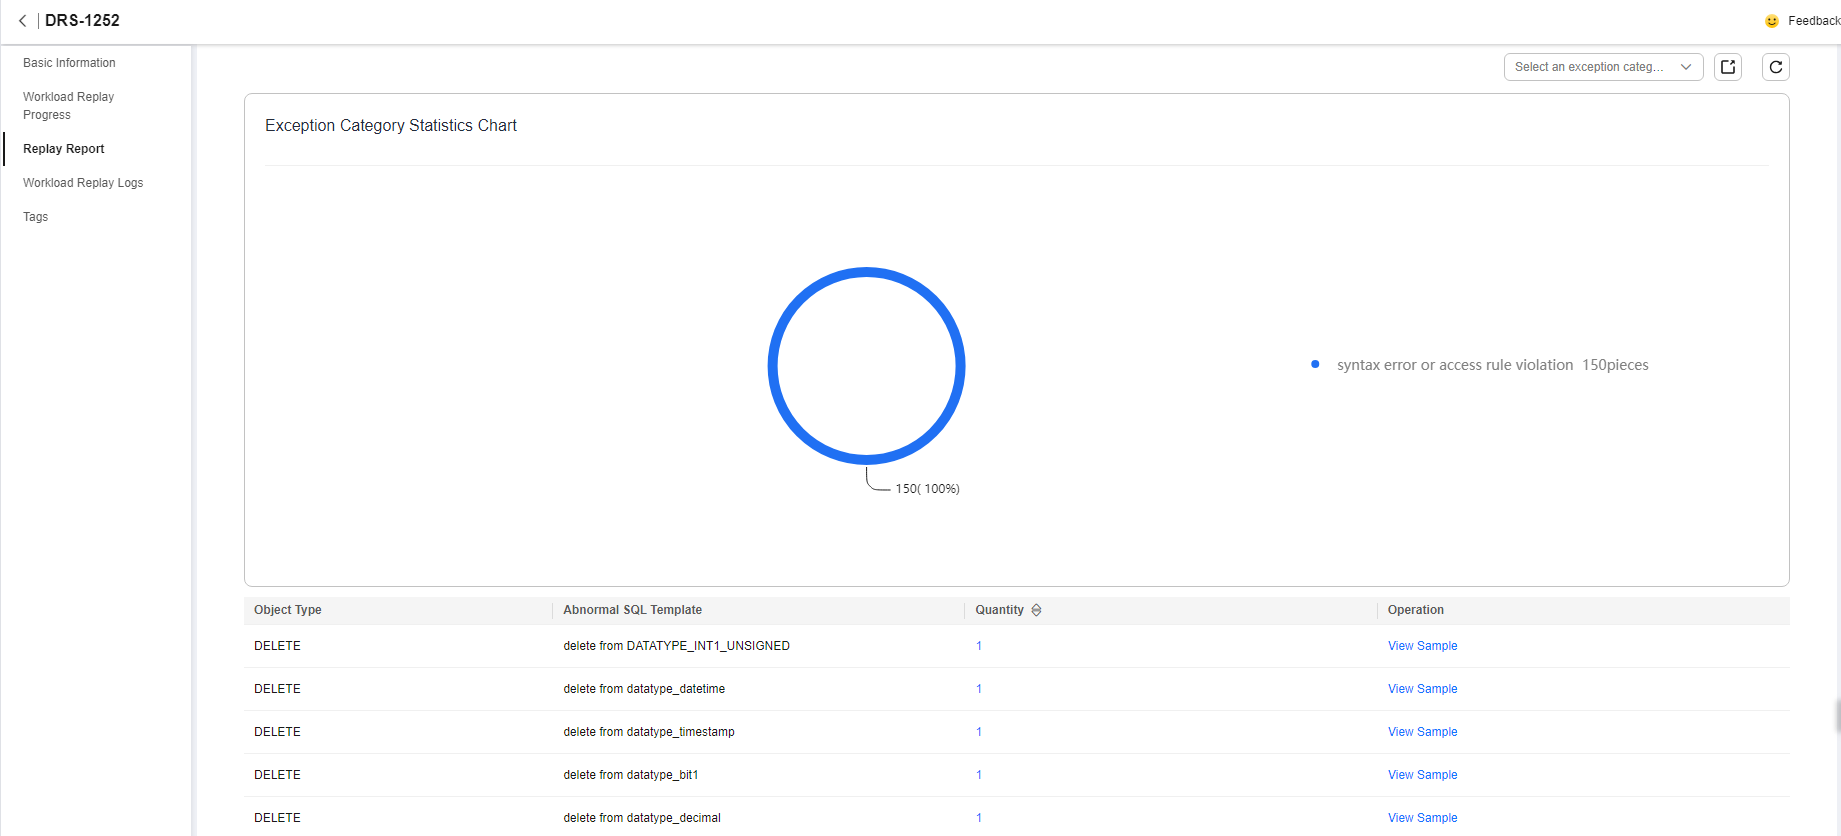This screenshot has height=836, width=1841.
Task: Click DELETE in the datatype_bit1 row
Action: [x=277, y=775]
